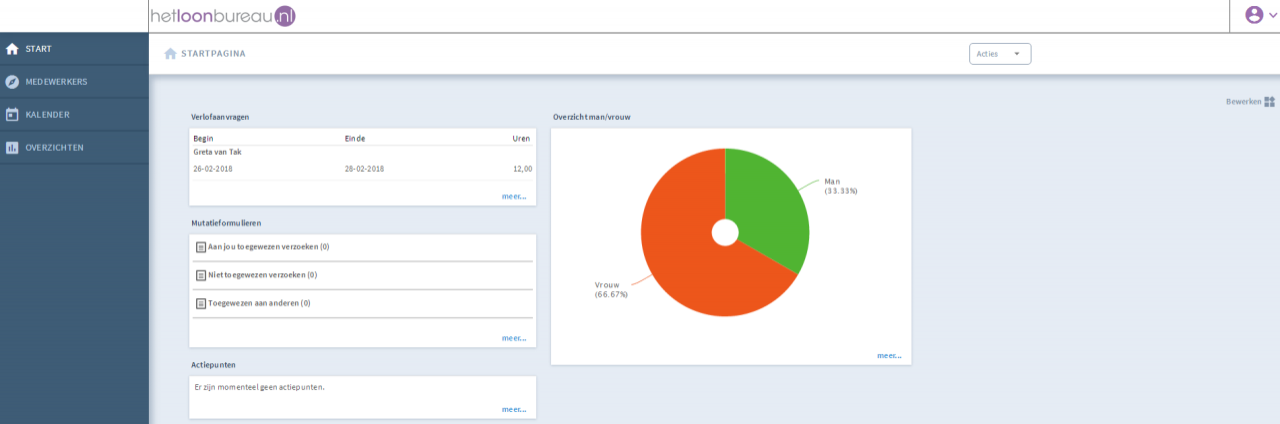Click 'meer...' under the man/vrouw chart
The height and width of the screenshot is (424, 1280).
coord(889,355)
